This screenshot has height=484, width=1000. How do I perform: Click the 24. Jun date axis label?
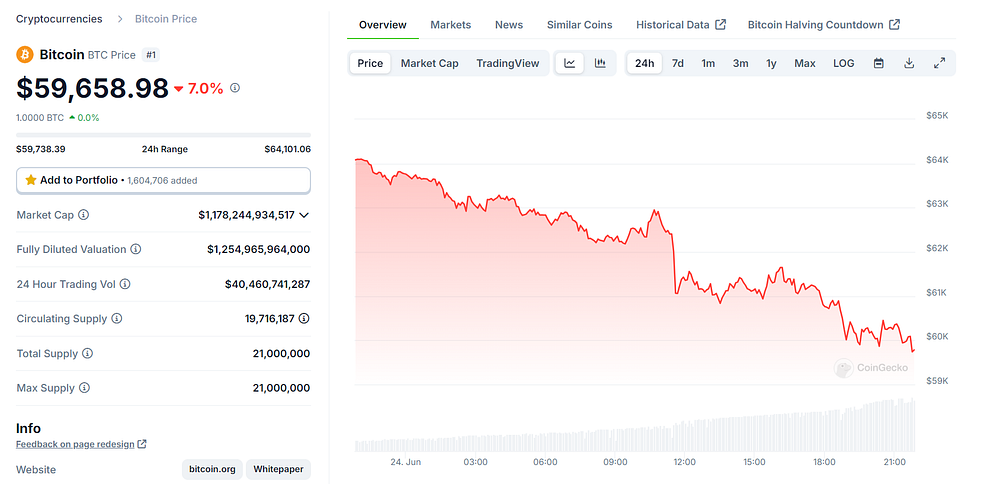[x=406, y=462]
